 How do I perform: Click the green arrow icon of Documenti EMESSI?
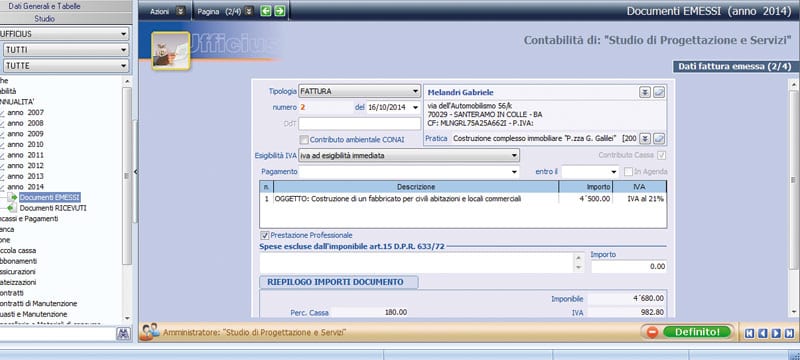pyautogui.click(x=13, y=197)
